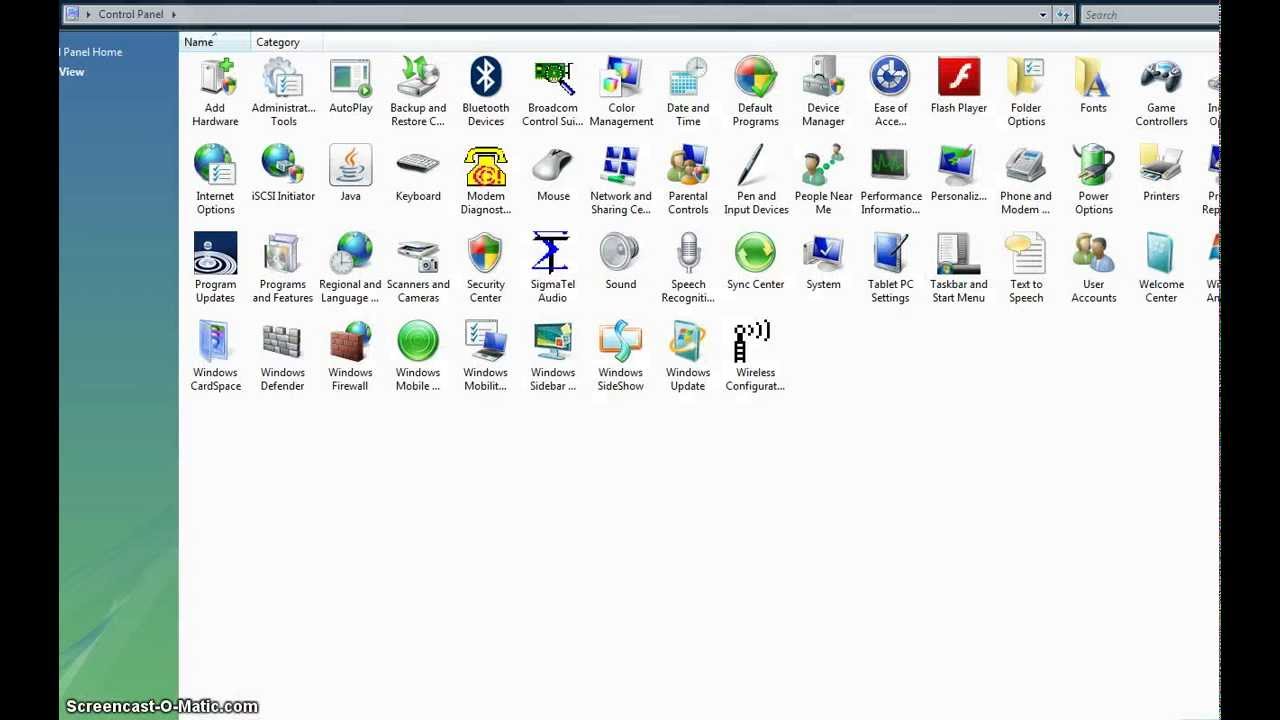Open Windows Mobile Device Center
The image size is (1280, 720).
point(418,356)
